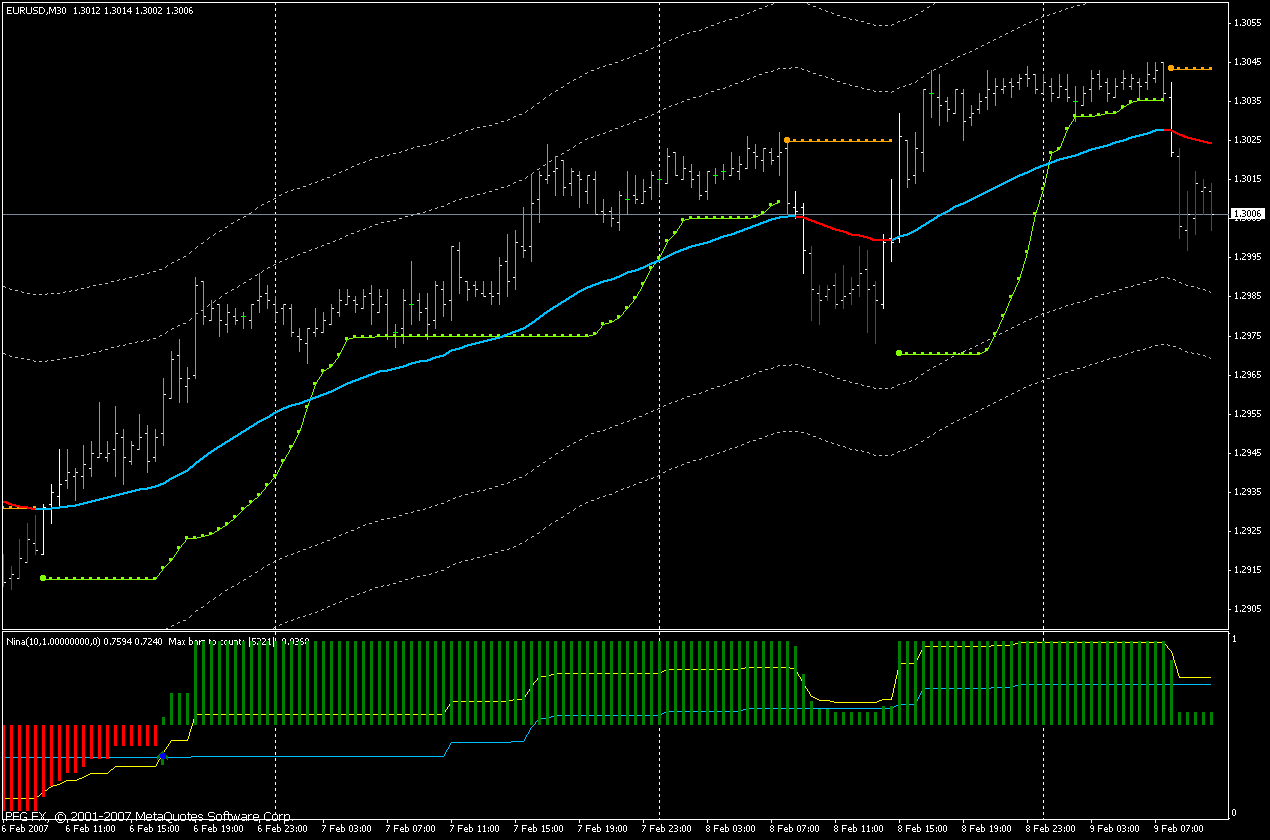This screenshot has width=1270, height=840.
Task: Click the 1.2975 price axis label
Action: [1246, 335]
